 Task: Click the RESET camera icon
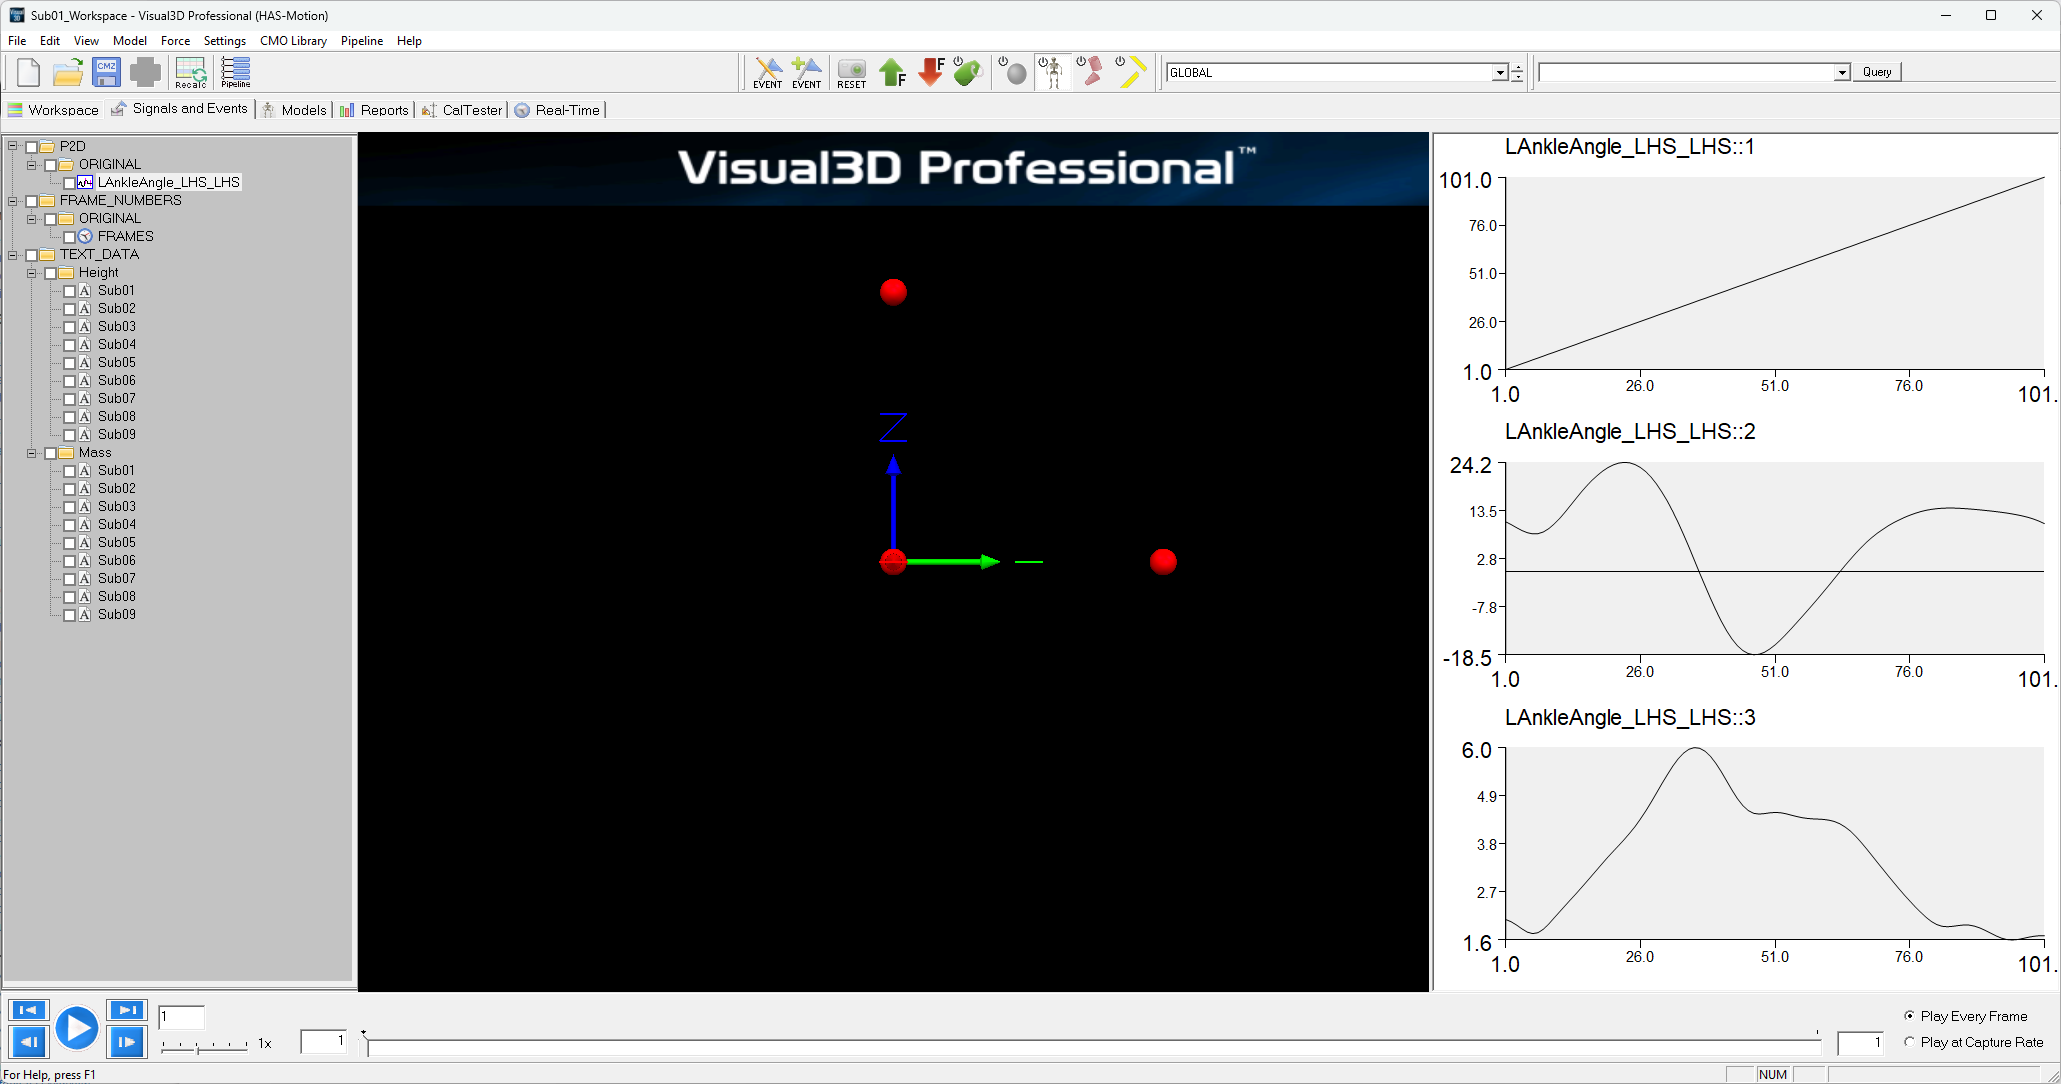tap(851, 72)
